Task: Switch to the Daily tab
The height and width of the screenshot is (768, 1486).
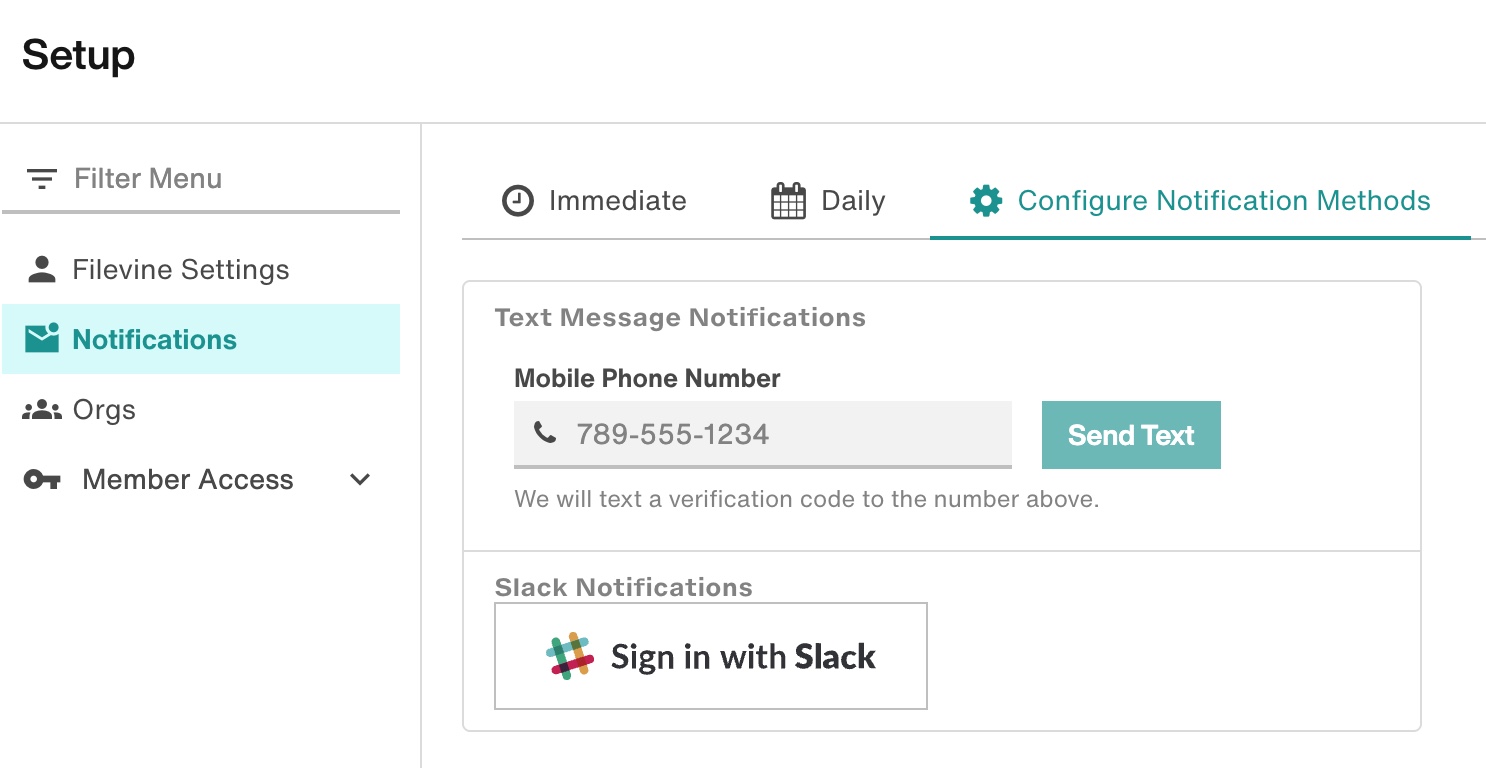Action: [x=828, y=201]
